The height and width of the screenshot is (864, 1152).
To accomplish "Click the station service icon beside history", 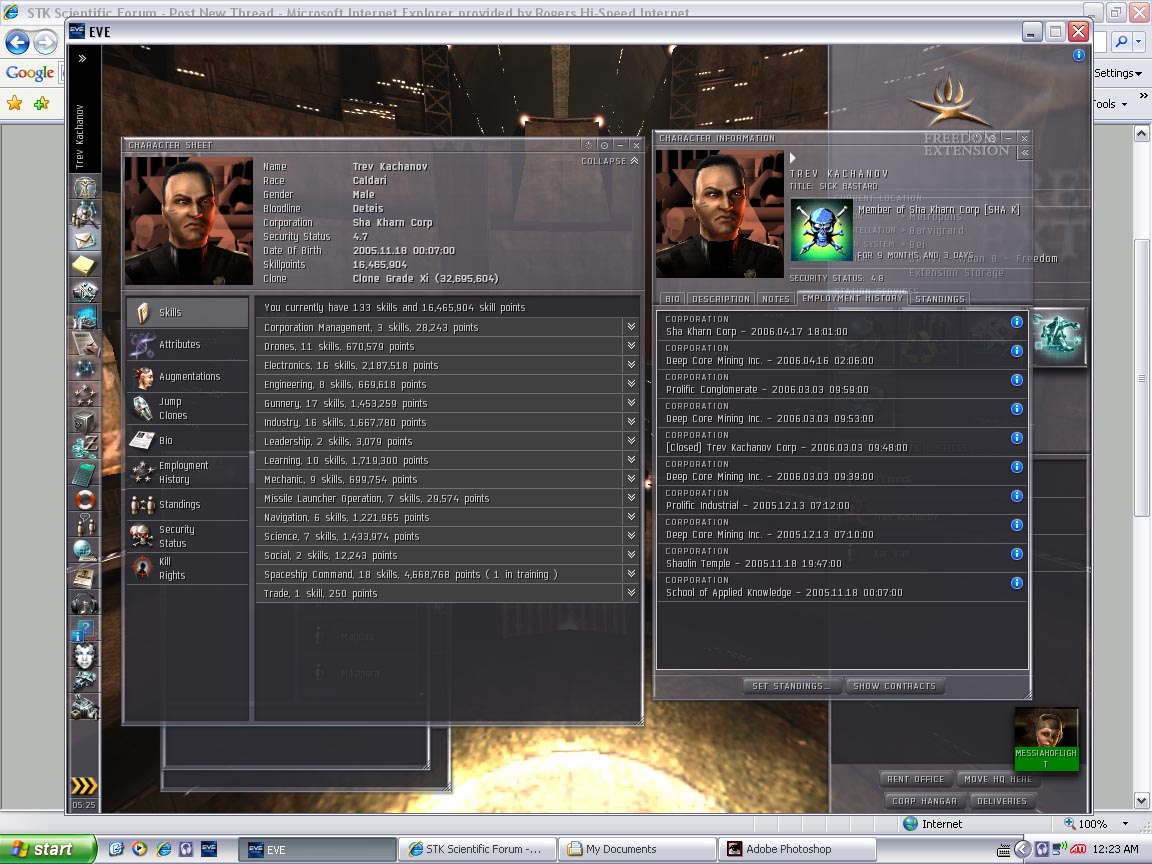I will tap(1059, 337).
